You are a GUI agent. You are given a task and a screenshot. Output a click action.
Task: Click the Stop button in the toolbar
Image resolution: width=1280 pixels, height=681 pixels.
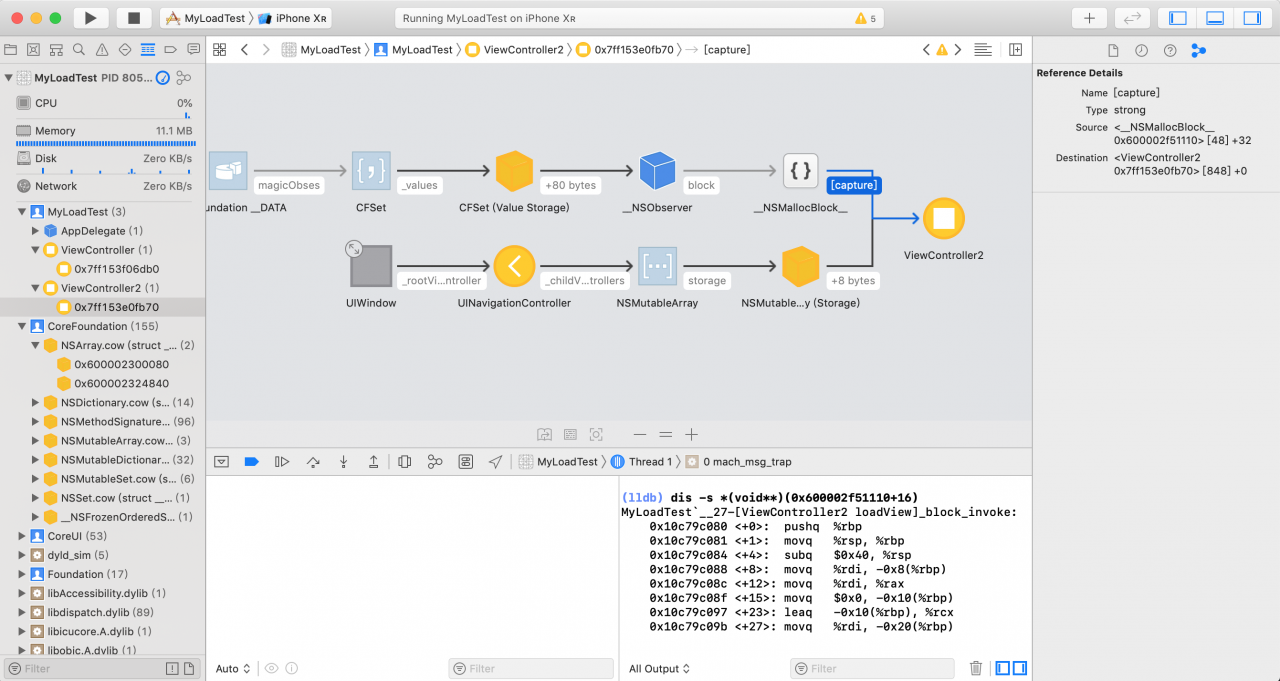point(134,18)
